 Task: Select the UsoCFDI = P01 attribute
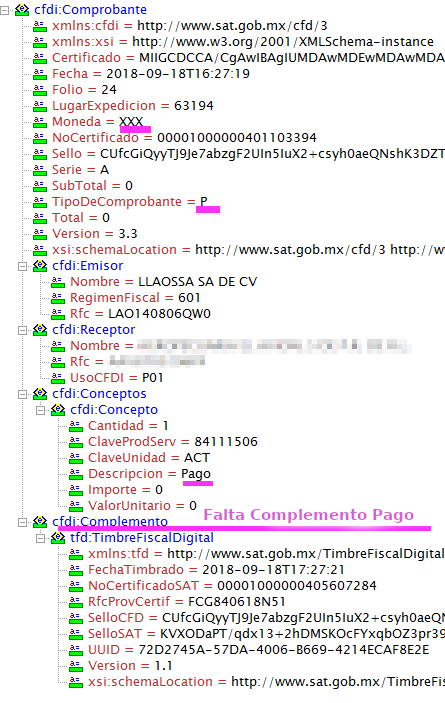117,378
